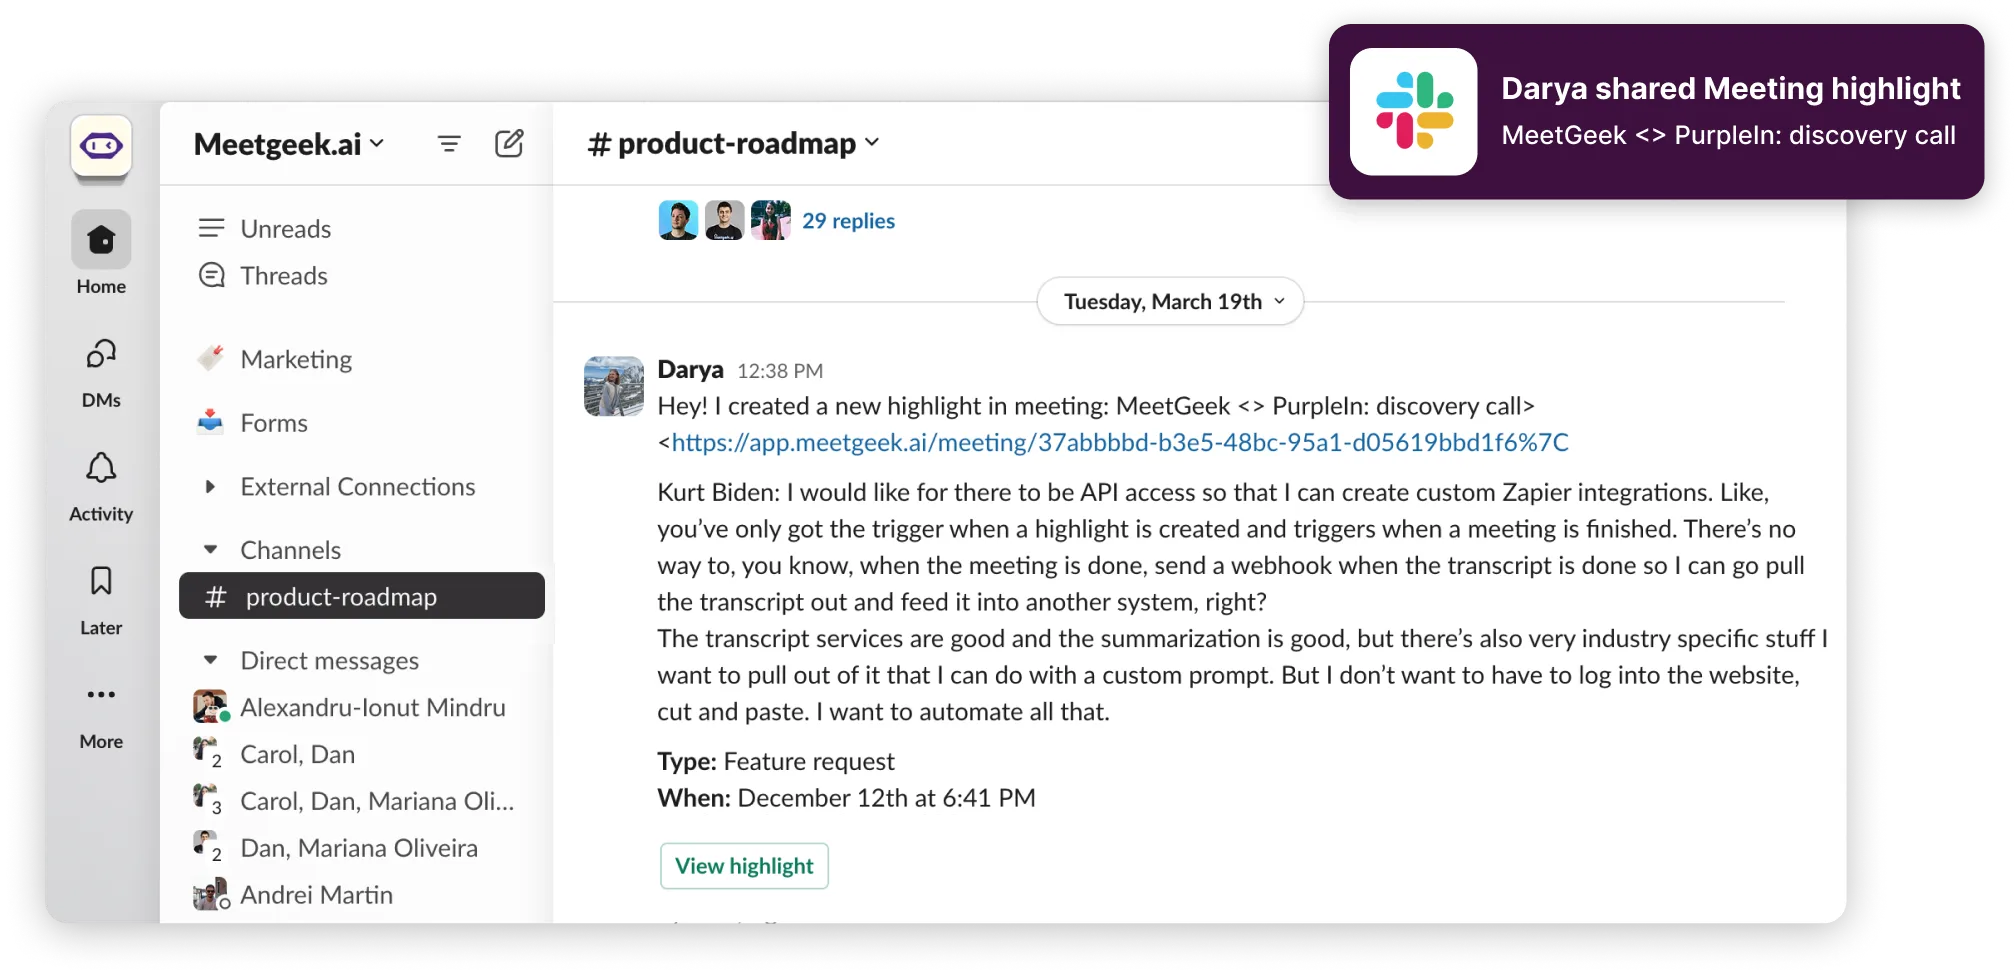
Task: Open the Marketing section
Action: coord(296,359)
